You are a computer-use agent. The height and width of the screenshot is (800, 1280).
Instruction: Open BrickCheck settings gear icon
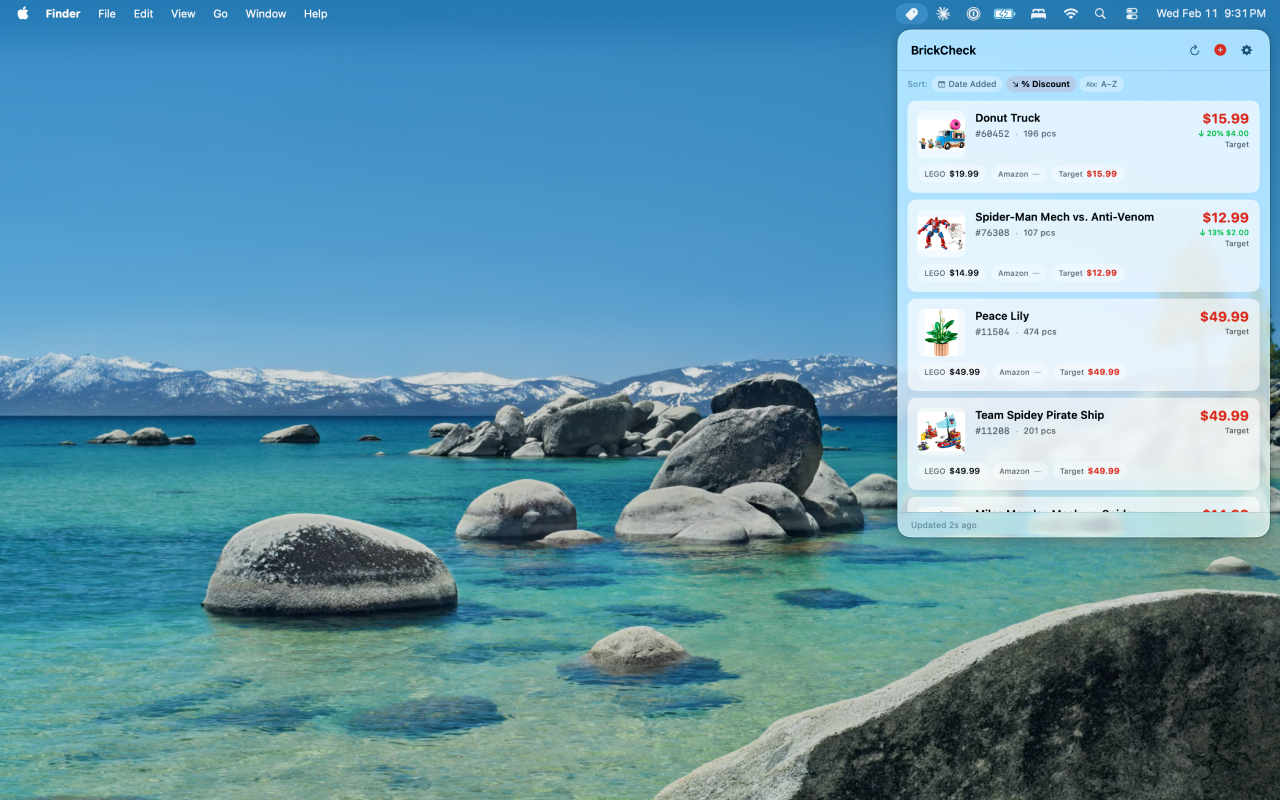tap(1246, 50)
